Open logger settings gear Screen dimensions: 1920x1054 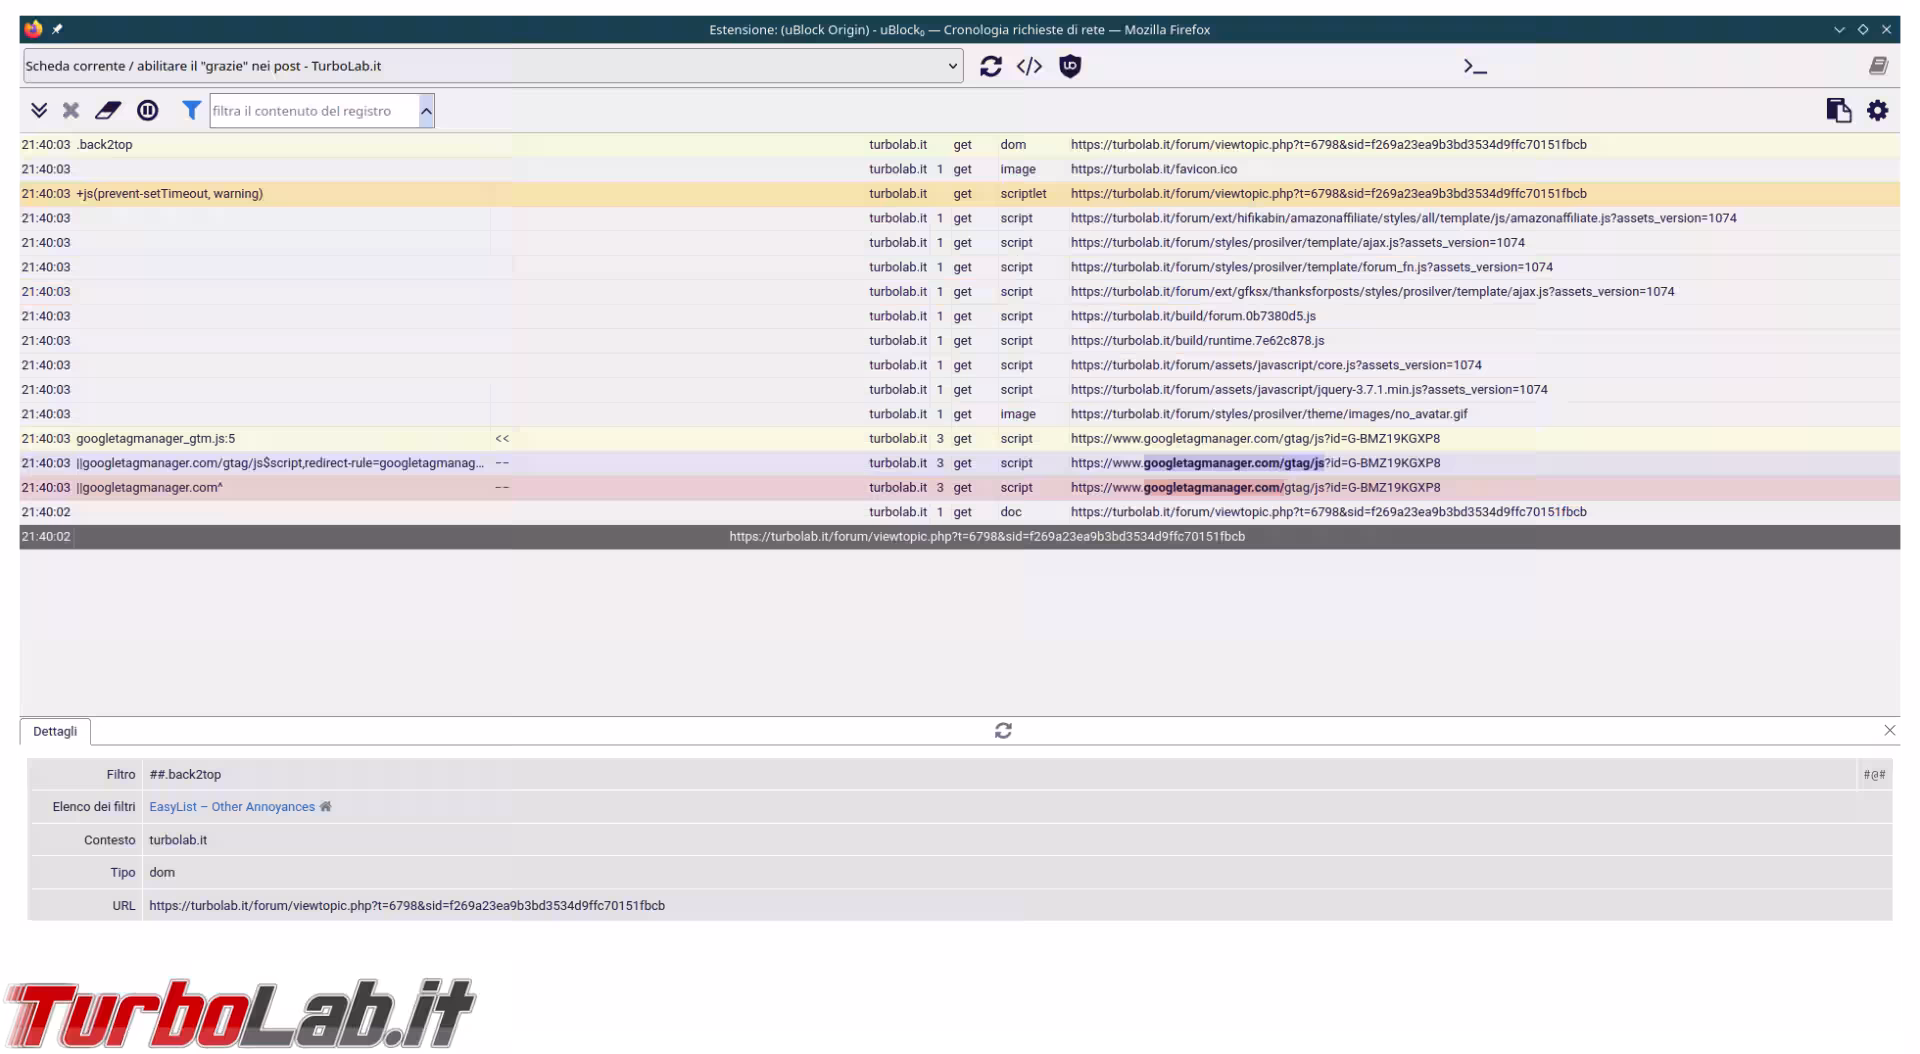pyautogui.click(x=1878, y=110)
